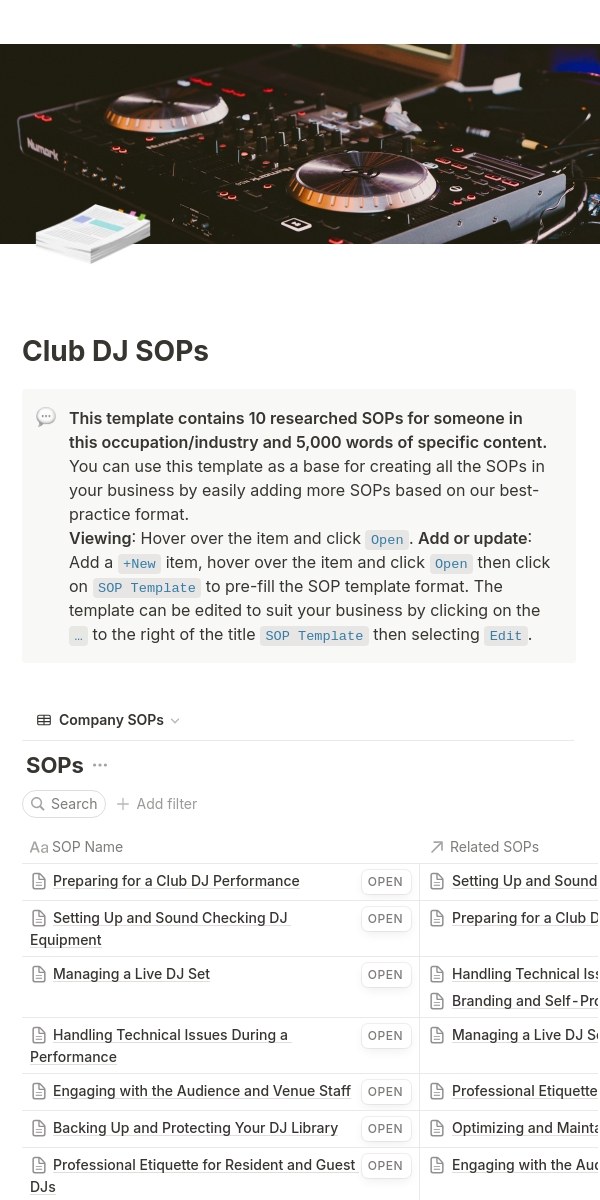Viewport: 600px width, 1200px height.
Task: Click the plus icon beside Add filter
Action: click(x=123, y=804)
